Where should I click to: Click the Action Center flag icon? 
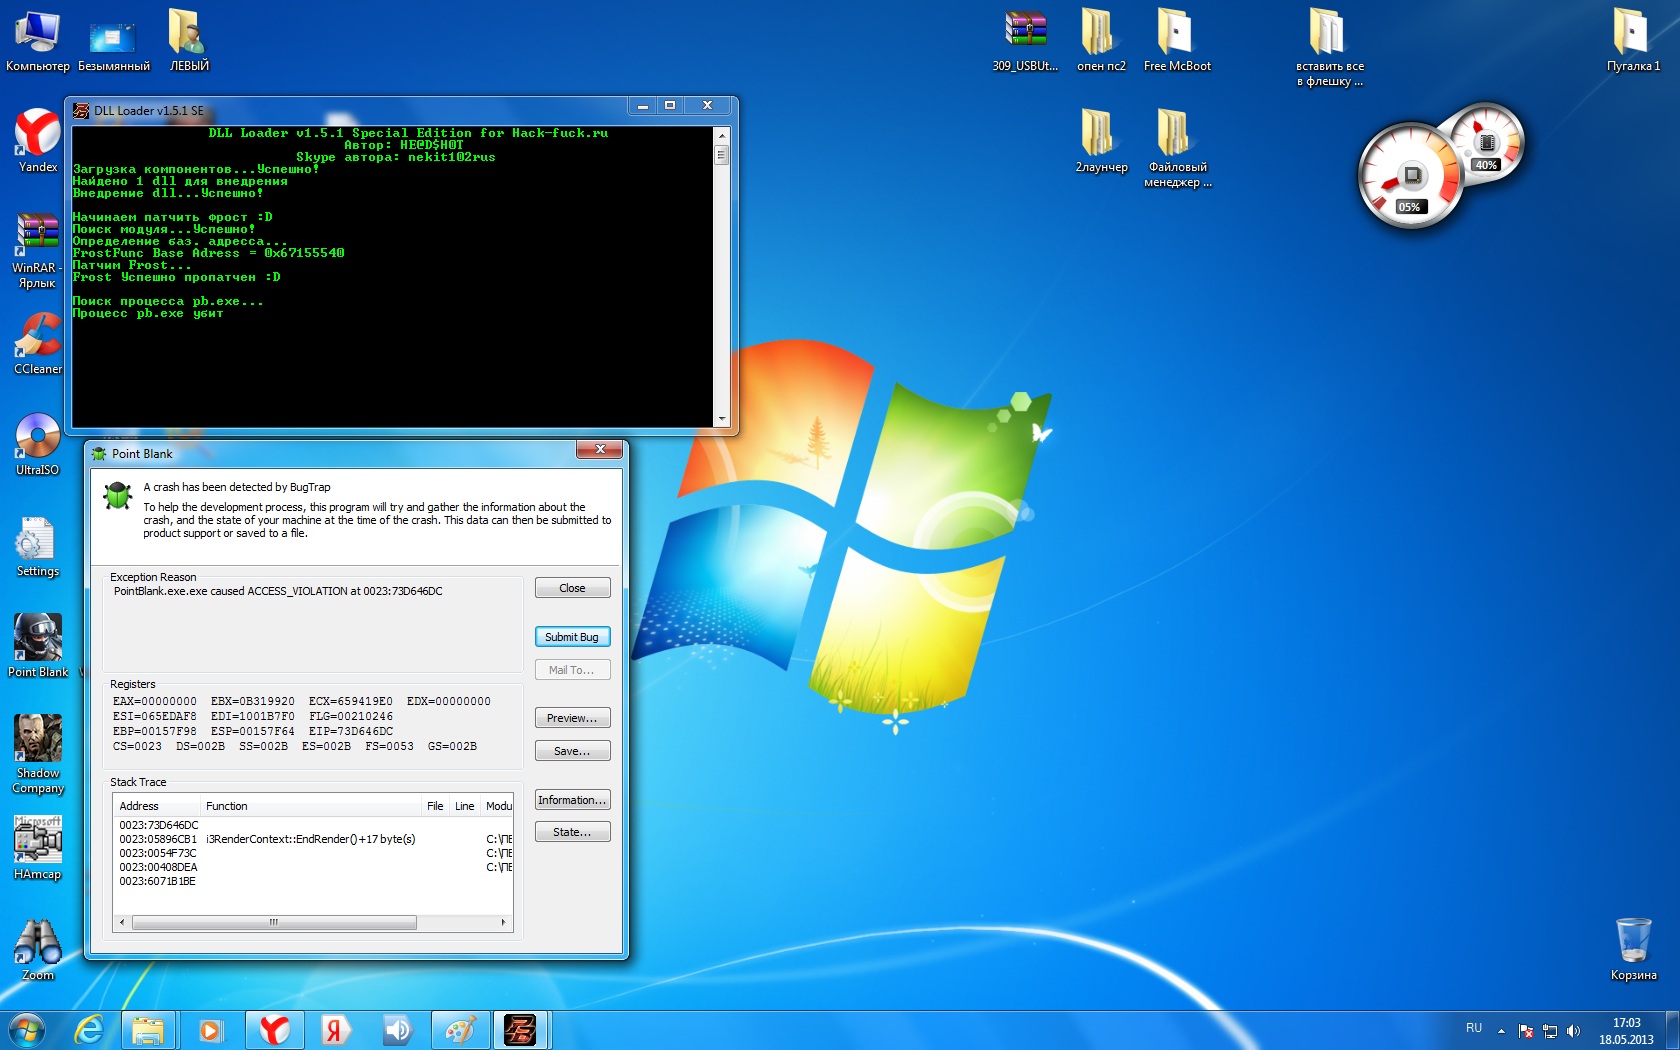click(x=1526, y=1031)
